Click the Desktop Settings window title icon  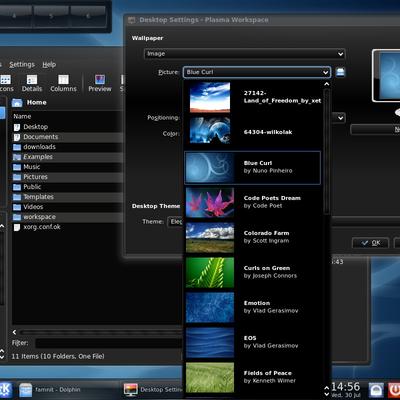132,20
